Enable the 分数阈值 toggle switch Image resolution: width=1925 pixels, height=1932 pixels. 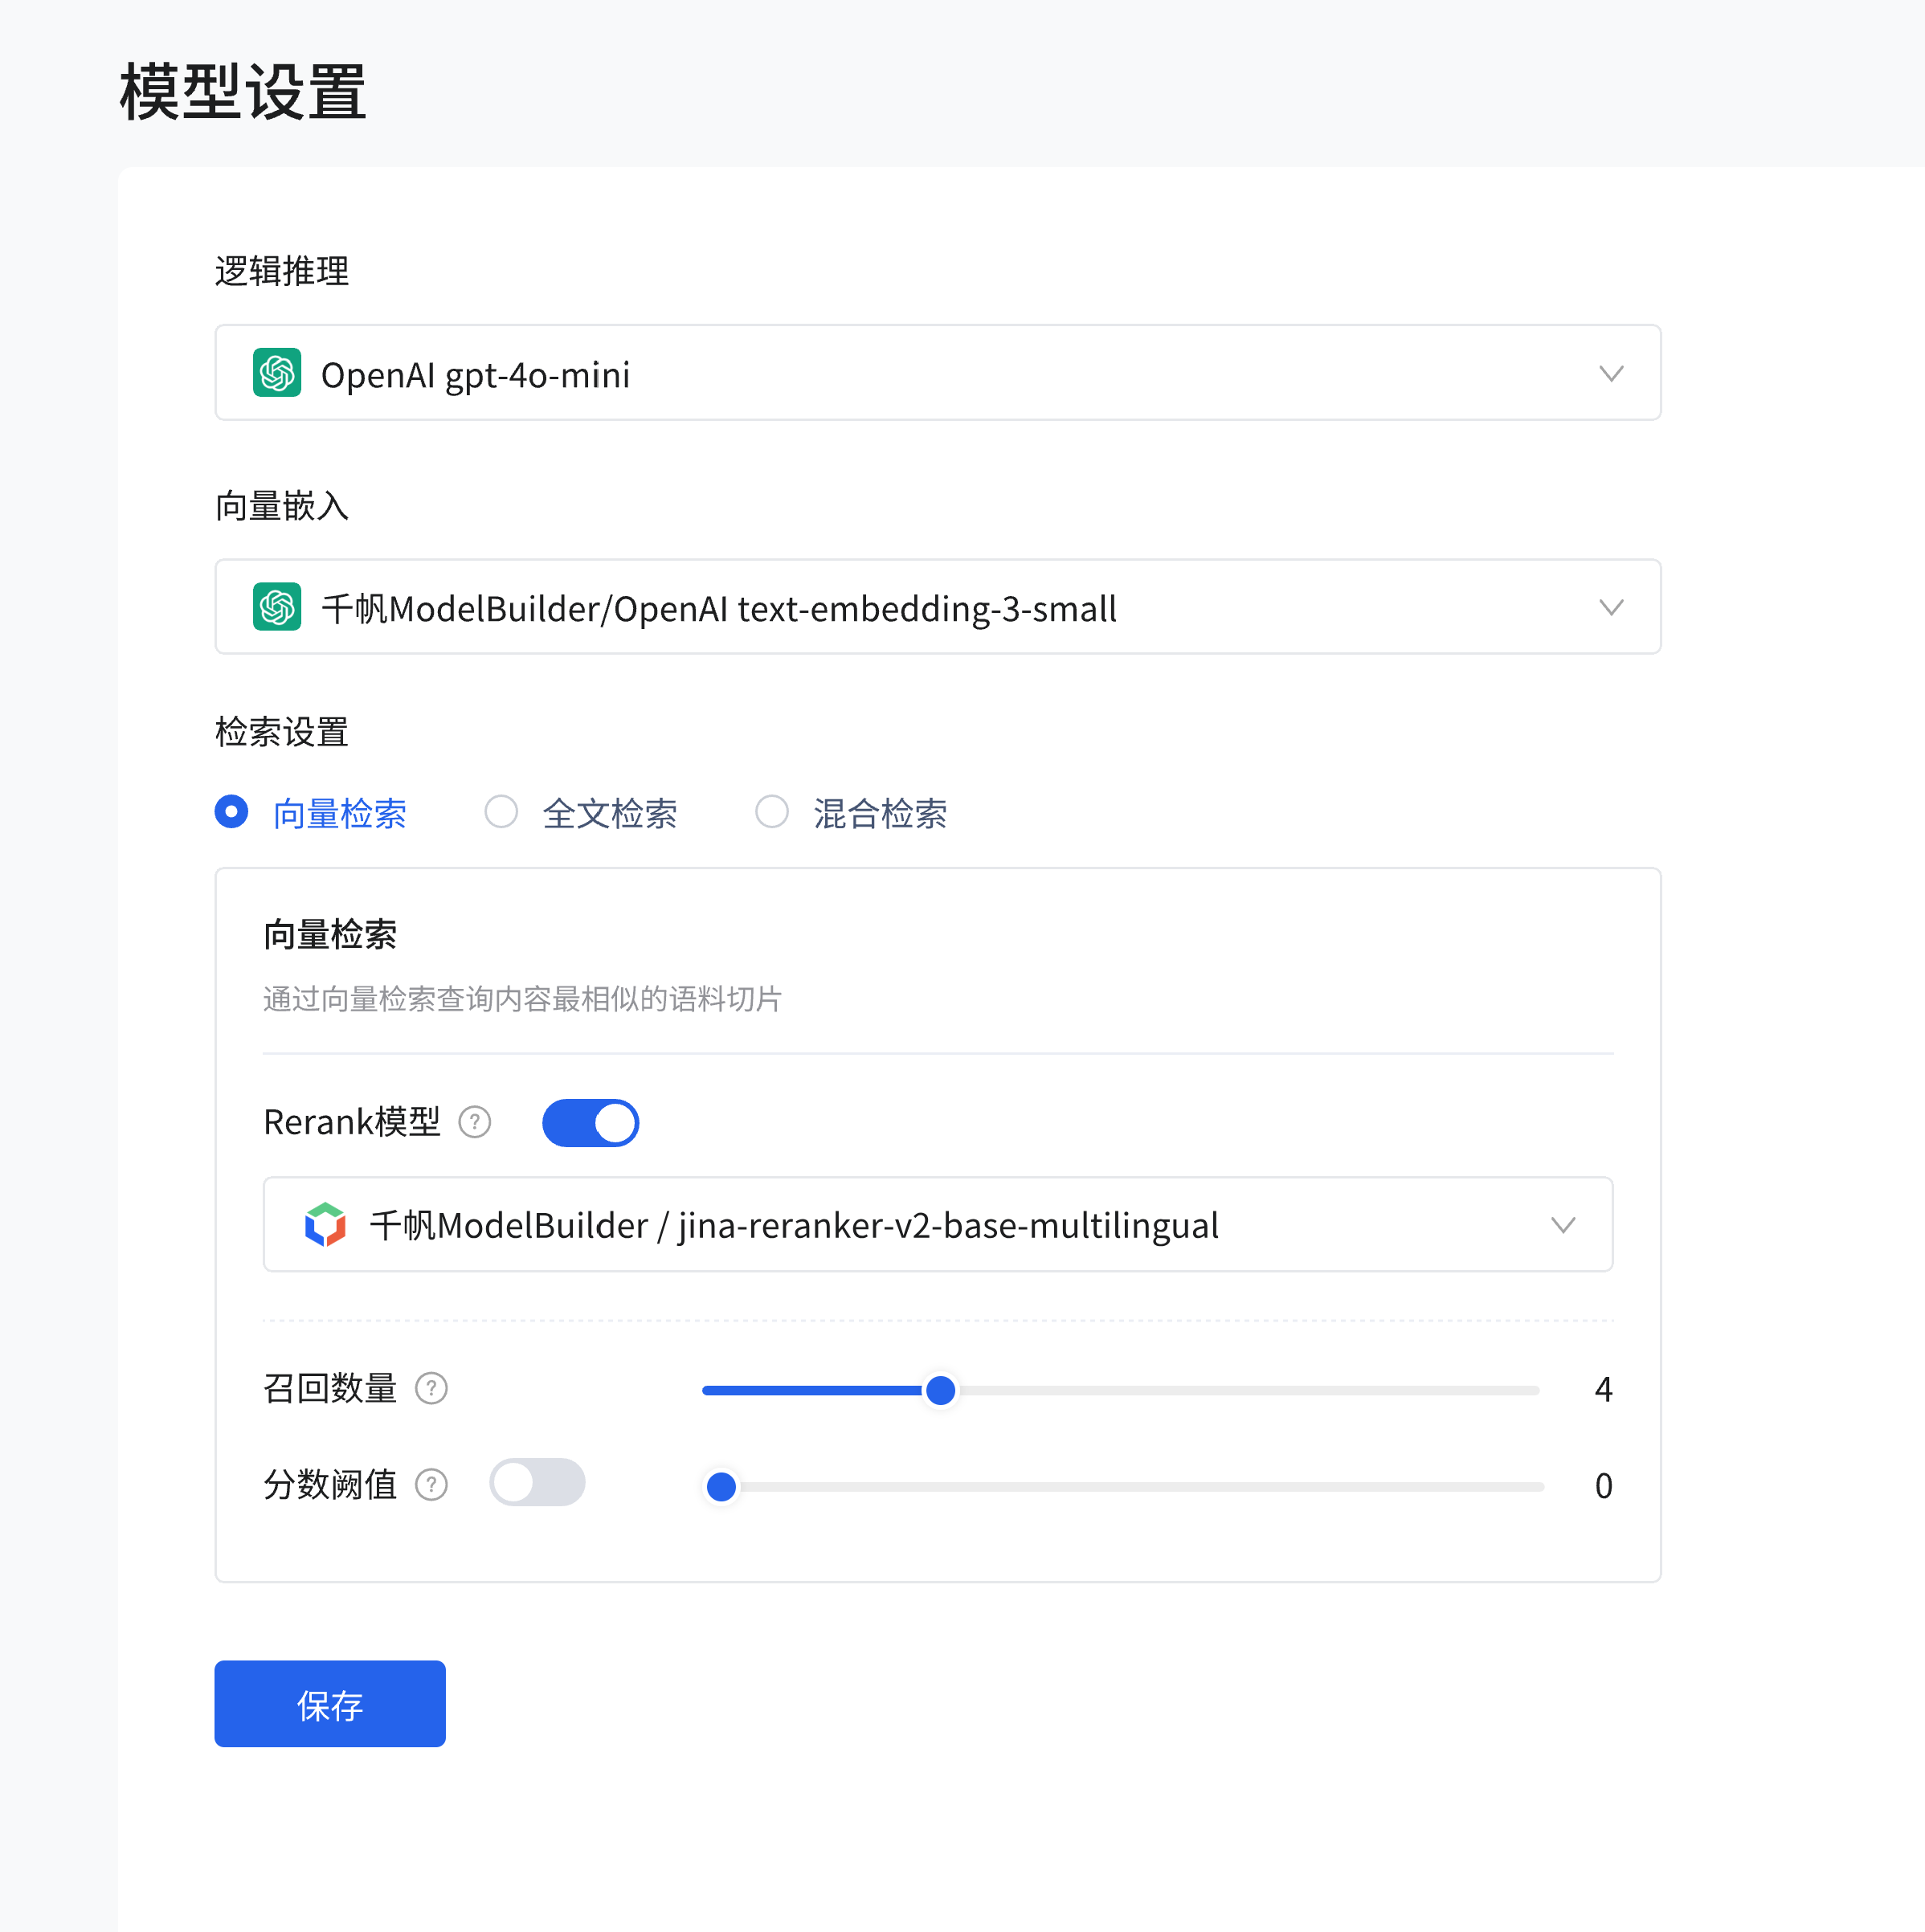(x=537, y=1482)
